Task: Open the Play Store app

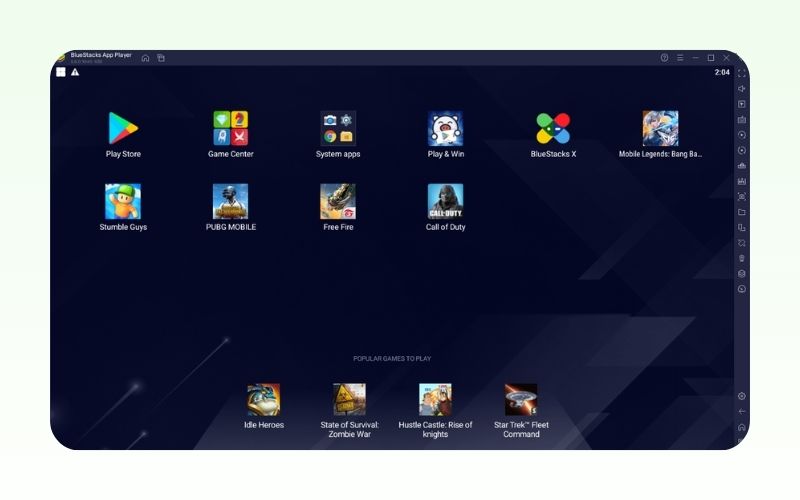Action: coord(123,128)
